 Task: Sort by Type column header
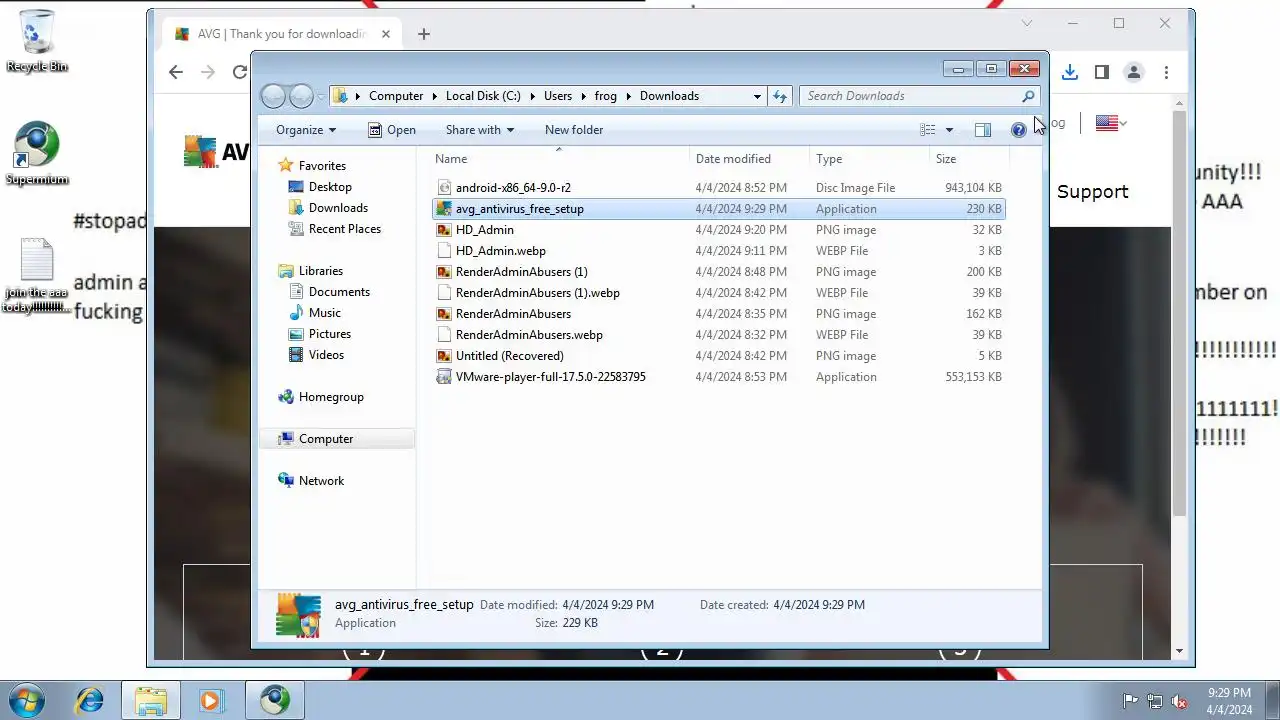[x=870, y=159]
